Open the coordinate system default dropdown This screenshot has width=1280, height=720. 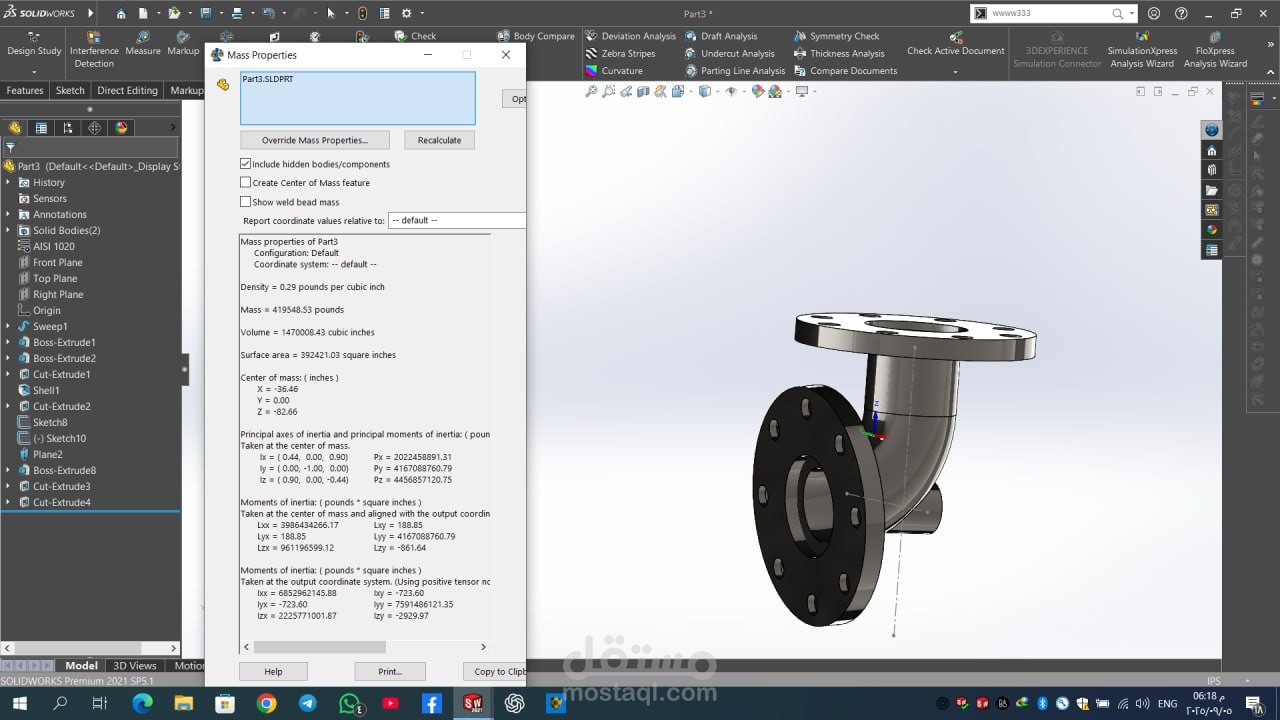(x=456, y=221)
